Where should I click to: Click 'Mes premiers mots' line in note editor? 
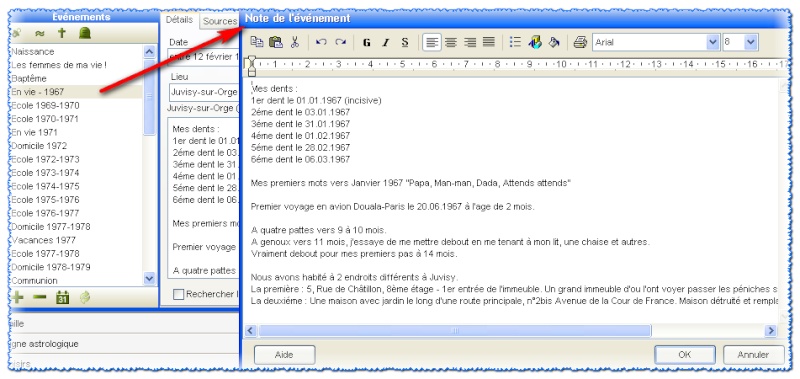pos(411,183)
